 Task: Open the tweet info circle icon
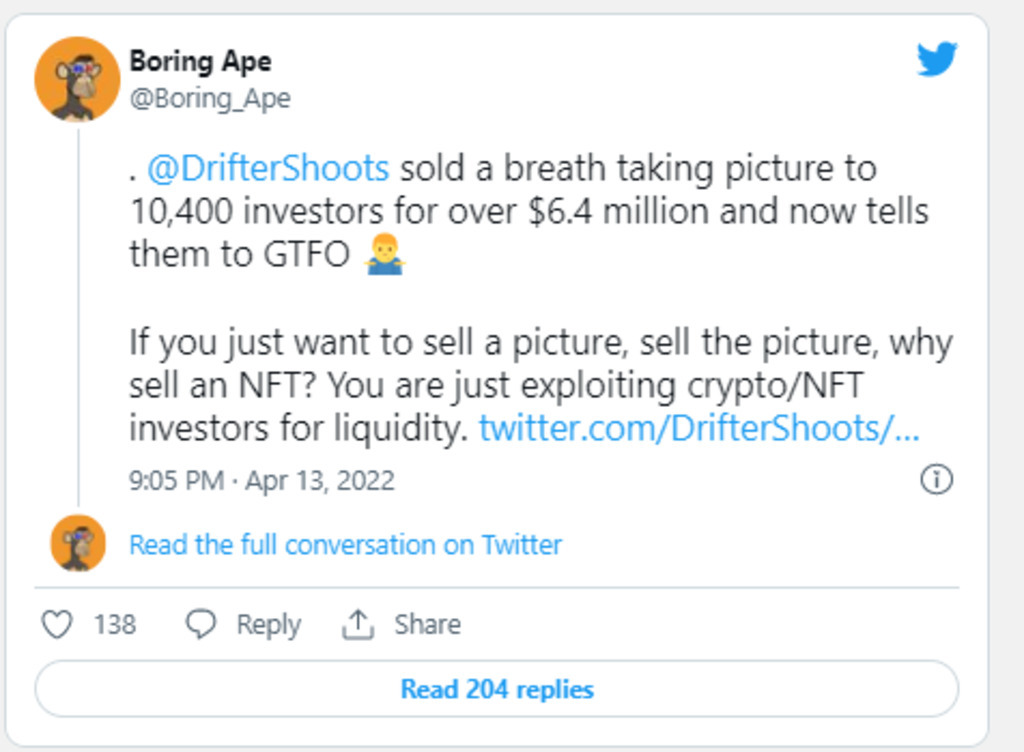tap(935, 480)
